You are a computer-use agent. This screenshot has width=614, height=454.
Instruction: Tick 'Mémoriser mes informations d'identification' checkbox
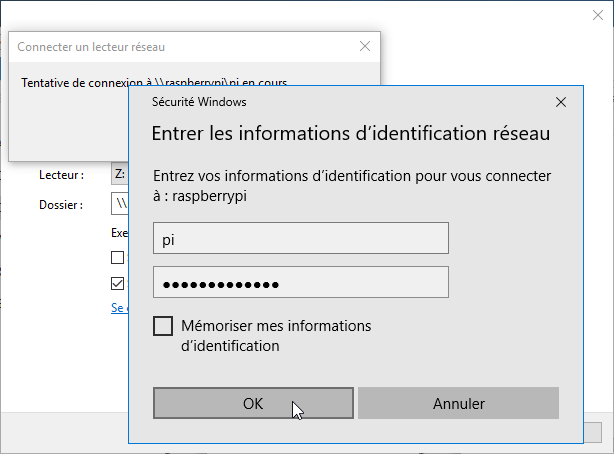coord(163,326)
